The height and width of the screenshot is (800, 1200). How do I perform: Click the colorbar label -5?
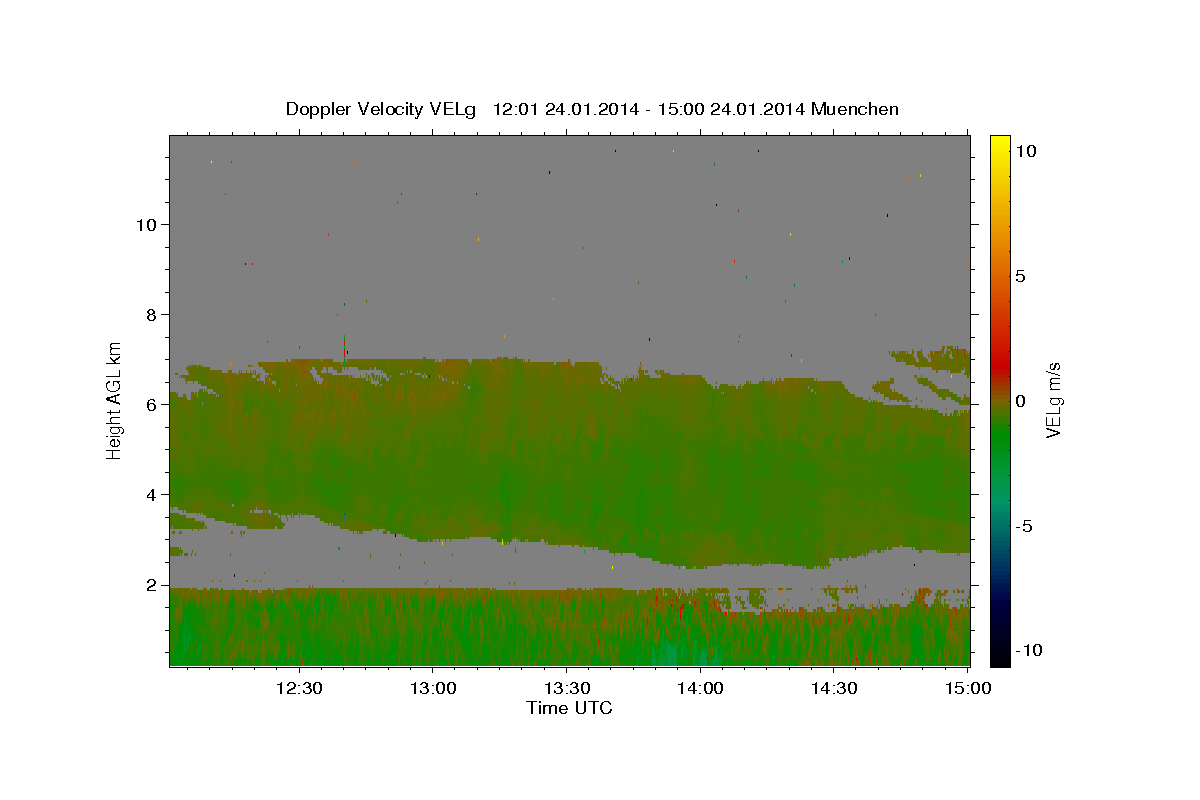pos(1026,526)
